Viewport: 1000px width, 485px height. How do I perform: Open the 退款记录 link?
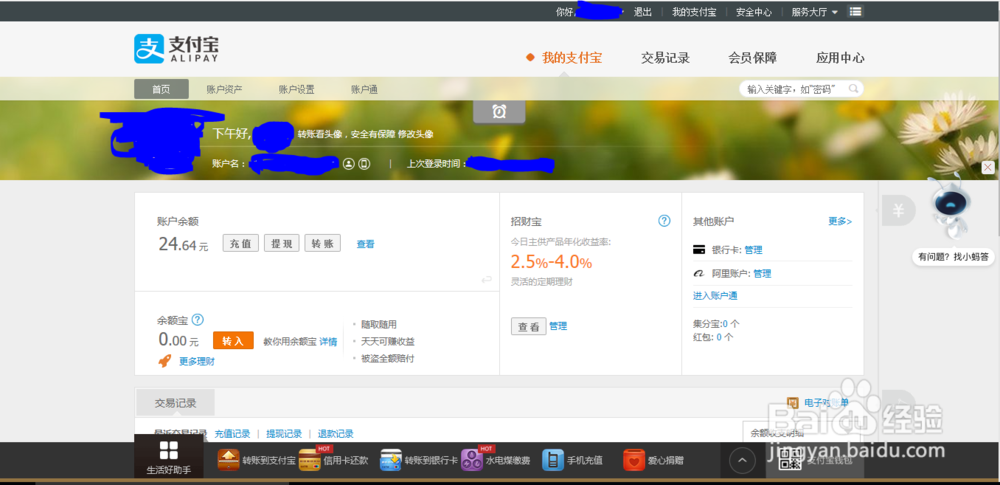pyautogui.click(x=335, y=433)
